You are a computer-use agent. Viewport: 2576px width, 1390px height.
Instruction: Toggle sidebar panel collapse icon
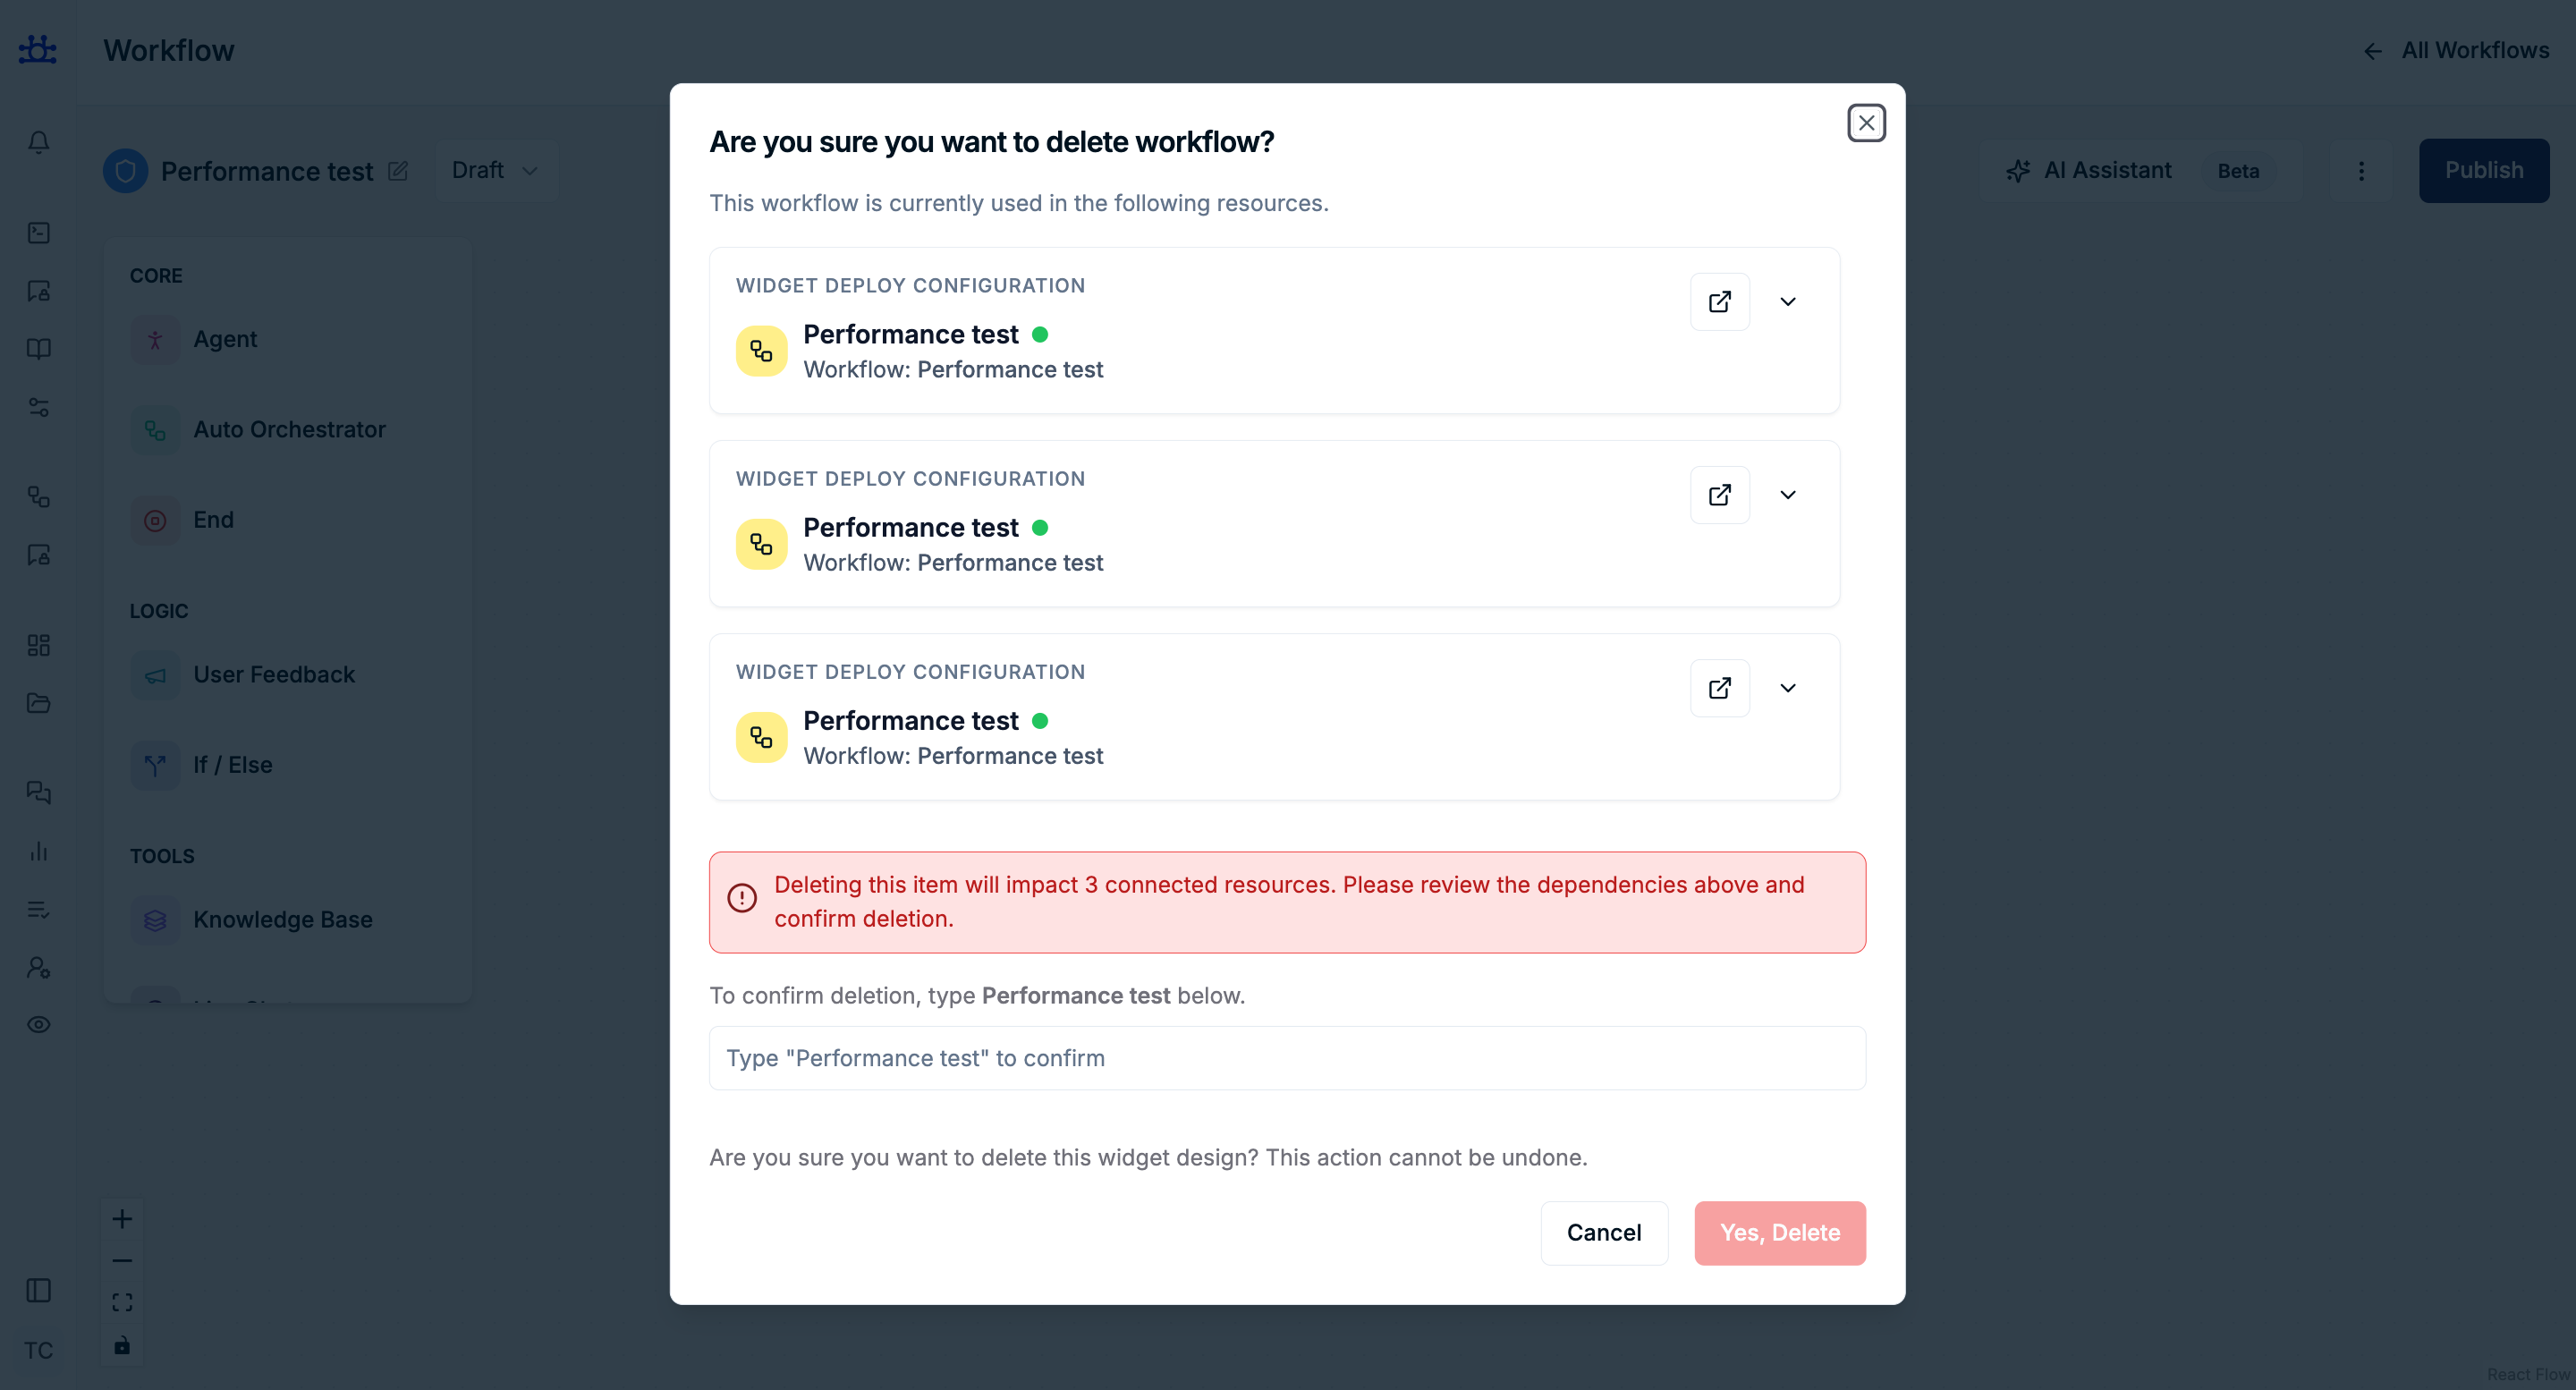coord(38,1290)
